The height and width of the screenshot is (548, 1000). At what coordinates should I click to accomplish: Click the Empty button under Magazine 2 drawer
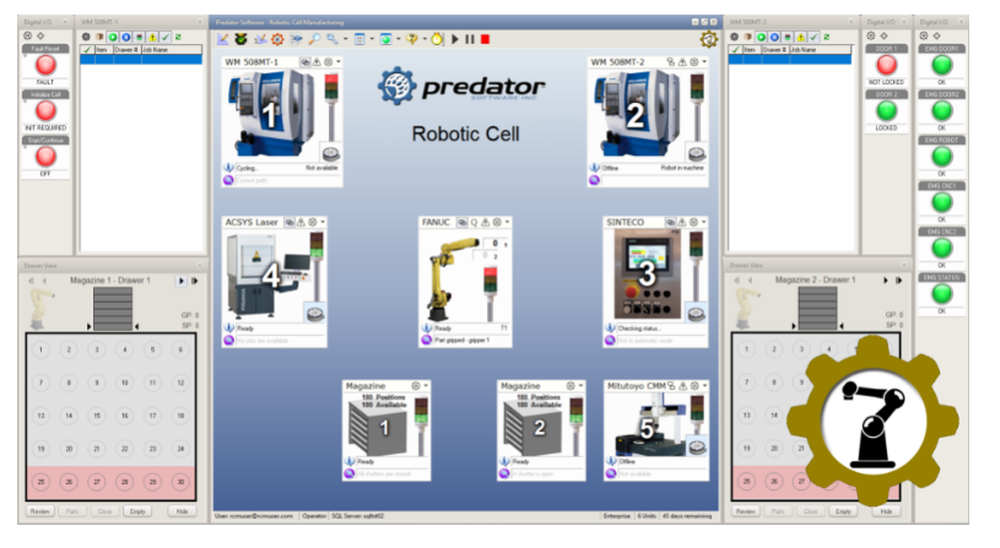click(842, 511)
